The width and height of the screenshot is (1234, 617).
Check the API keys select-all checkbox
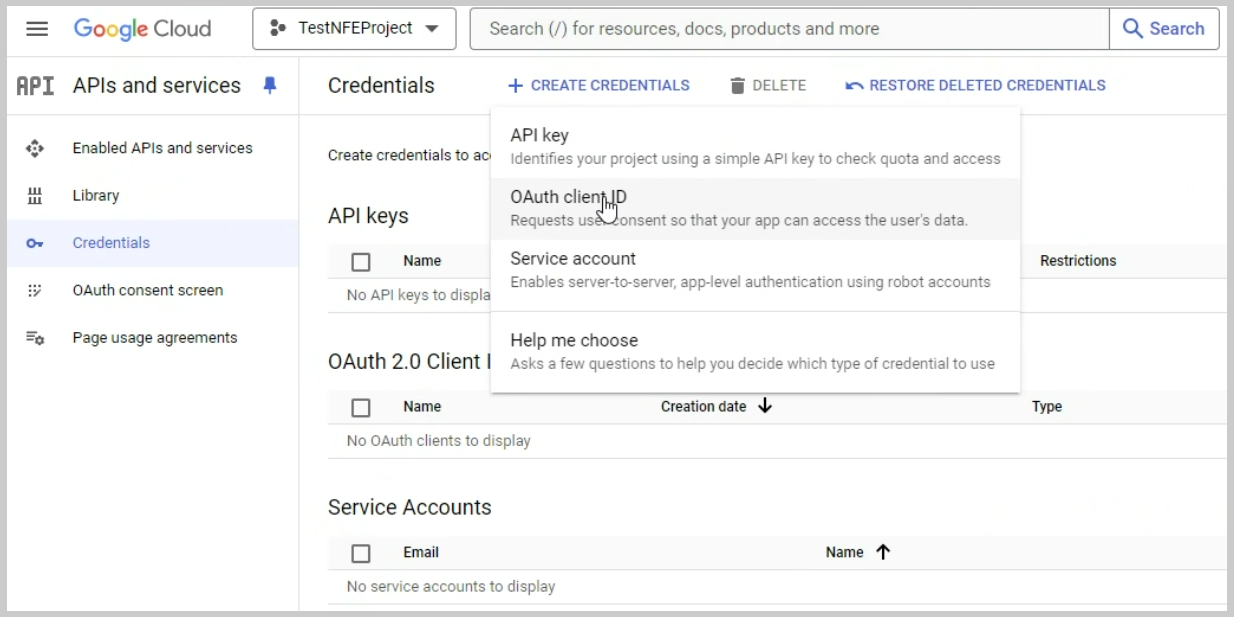pyautogui.click(x=361, y=262)
